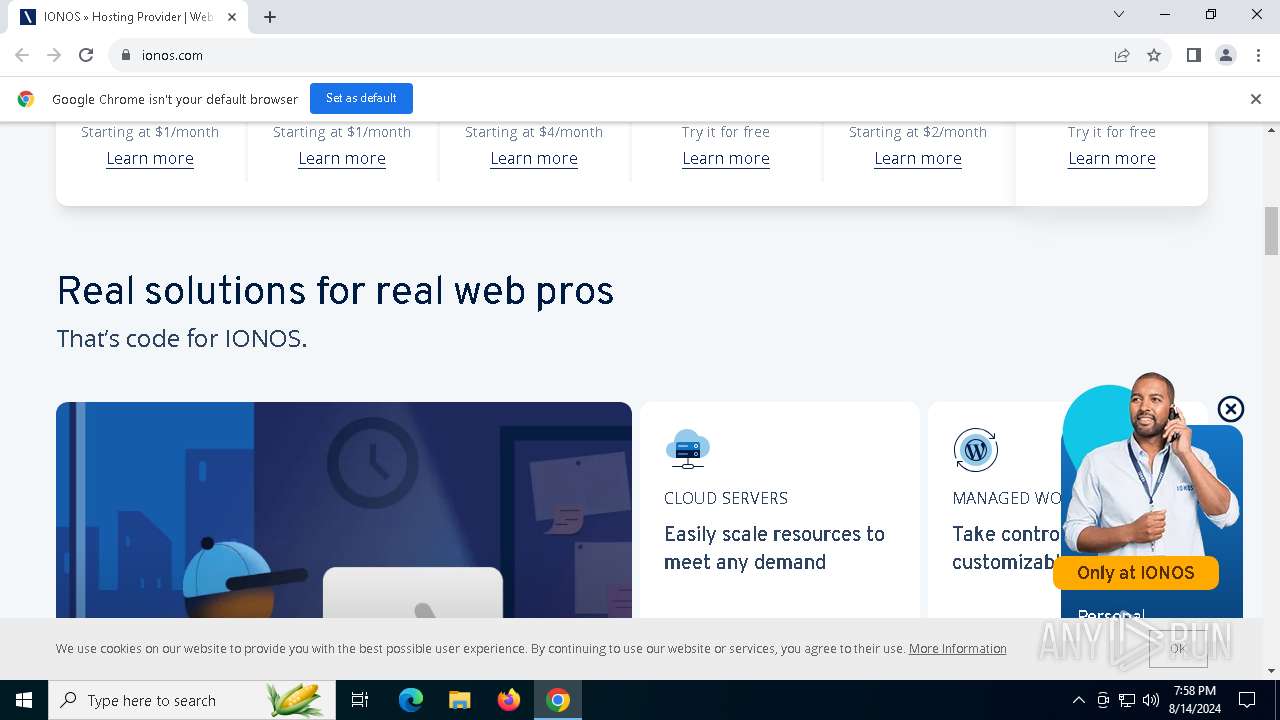Viewport: 1280px width, 720px height.
Task: Click the Managed WordPress logo icon
Action: click(x=976, y=450)
